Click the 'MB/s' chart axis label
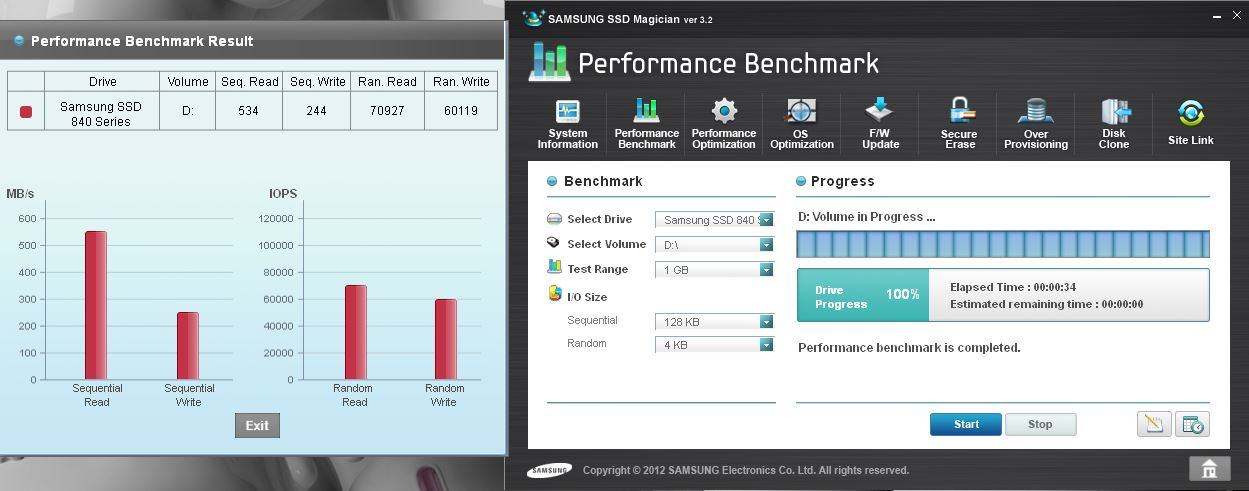This screenshot has height=491, width=1249. tap(21, 194)
